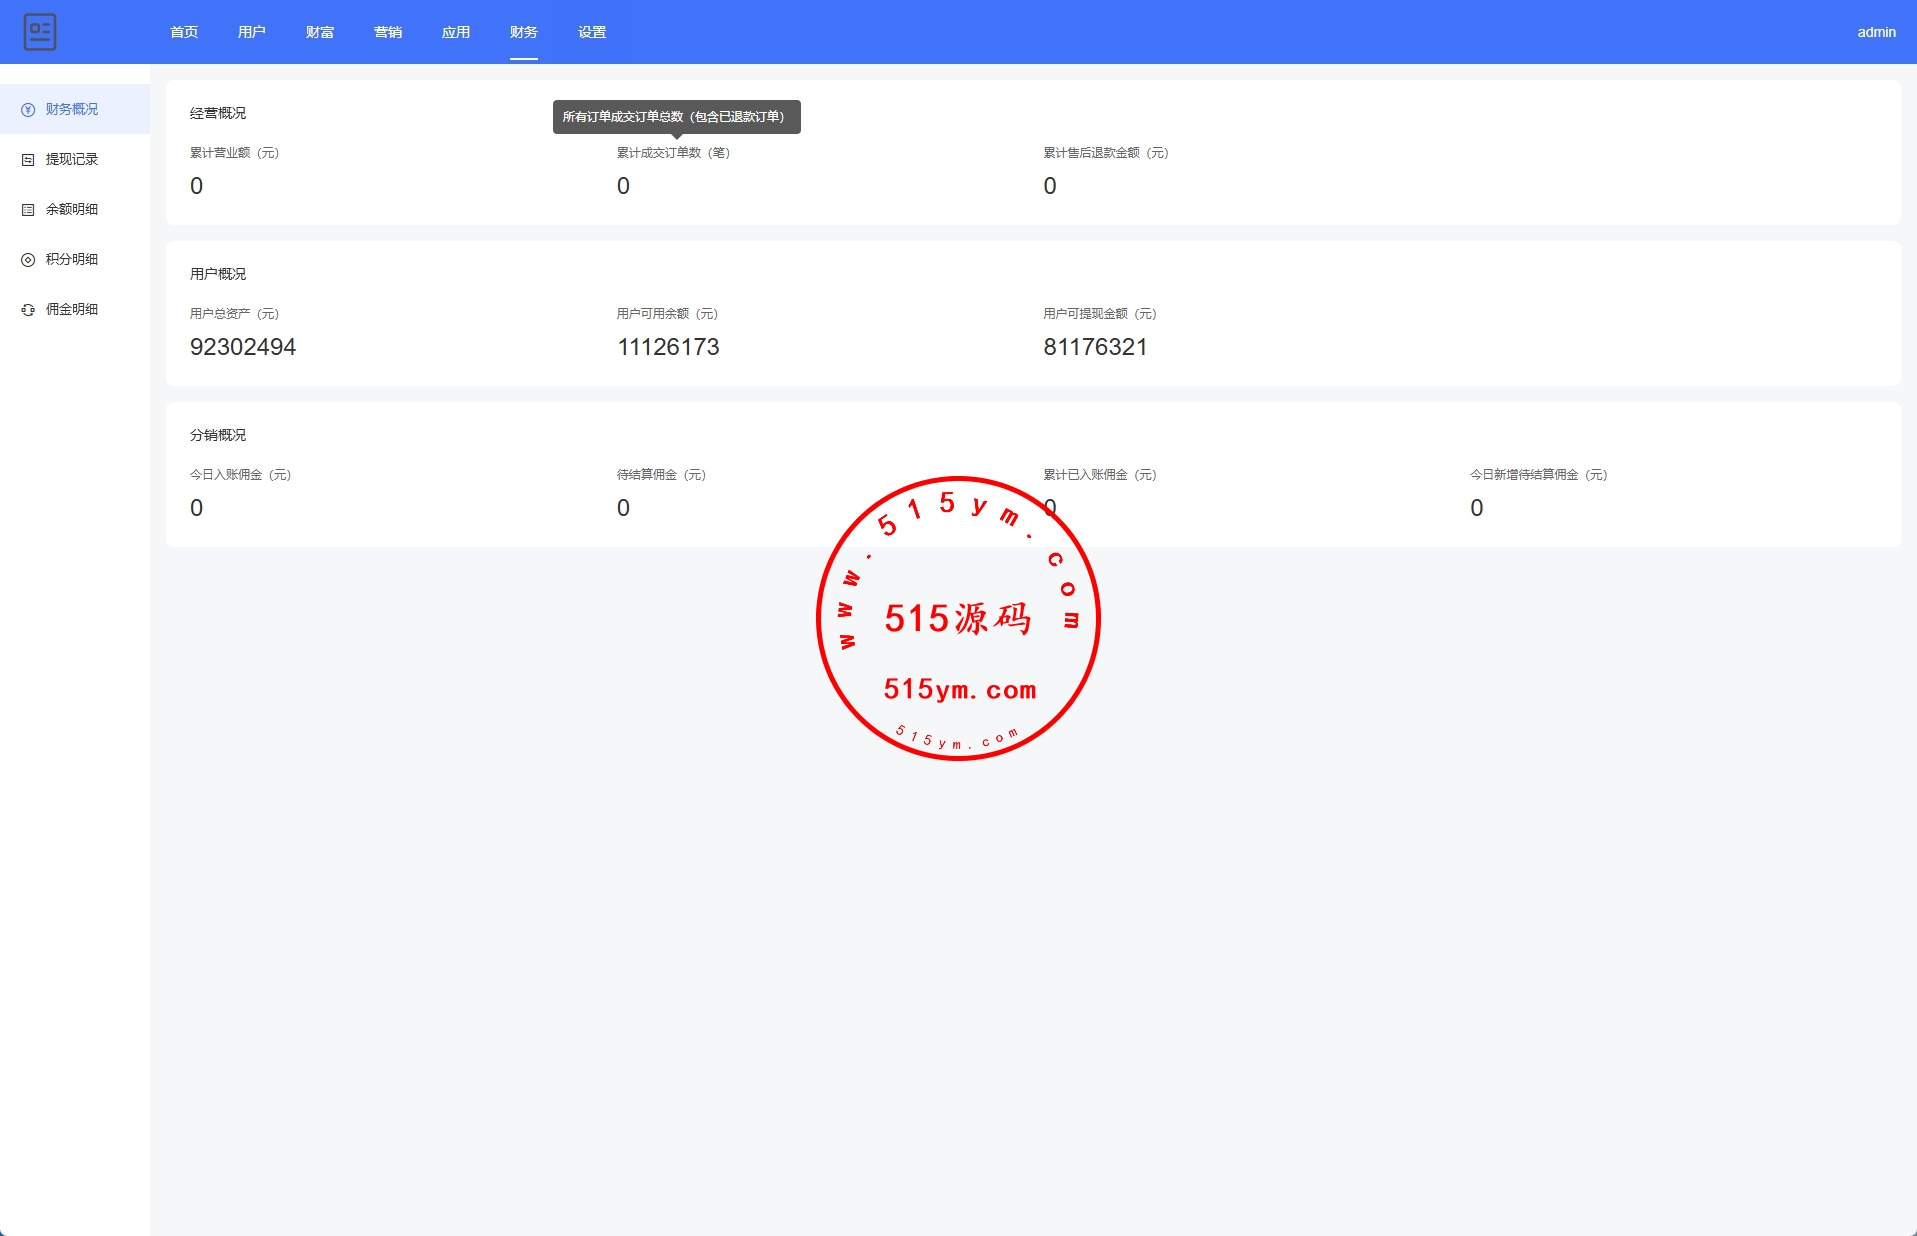Click the user total assets value 92302494

pos(243,347)
